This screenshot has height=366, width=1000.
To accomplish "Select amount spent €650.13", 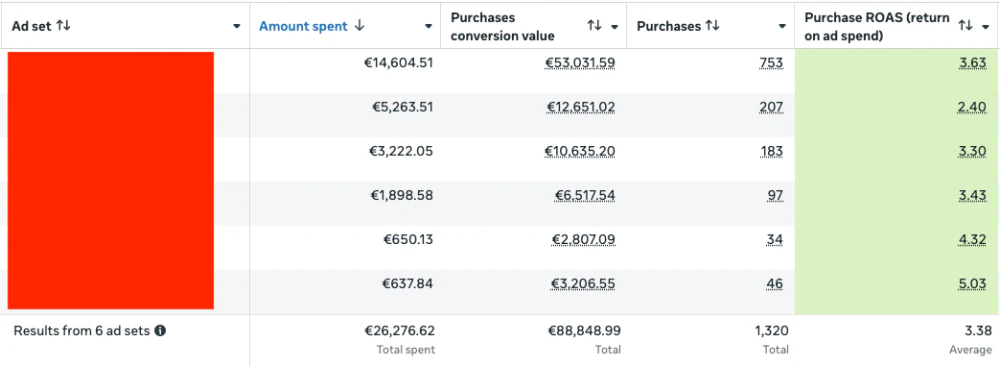I will pos(408,239).
